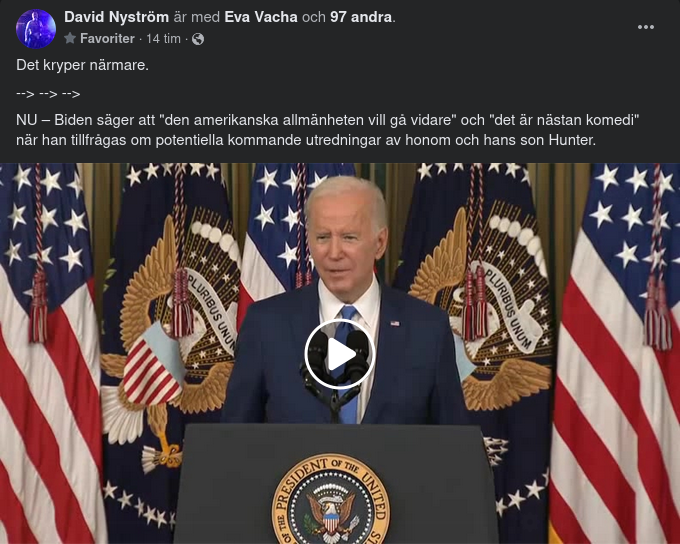680x544 pixels.
Task: Click the arrows line in the post
Action: pyautogui.click(x=48, y=94)
